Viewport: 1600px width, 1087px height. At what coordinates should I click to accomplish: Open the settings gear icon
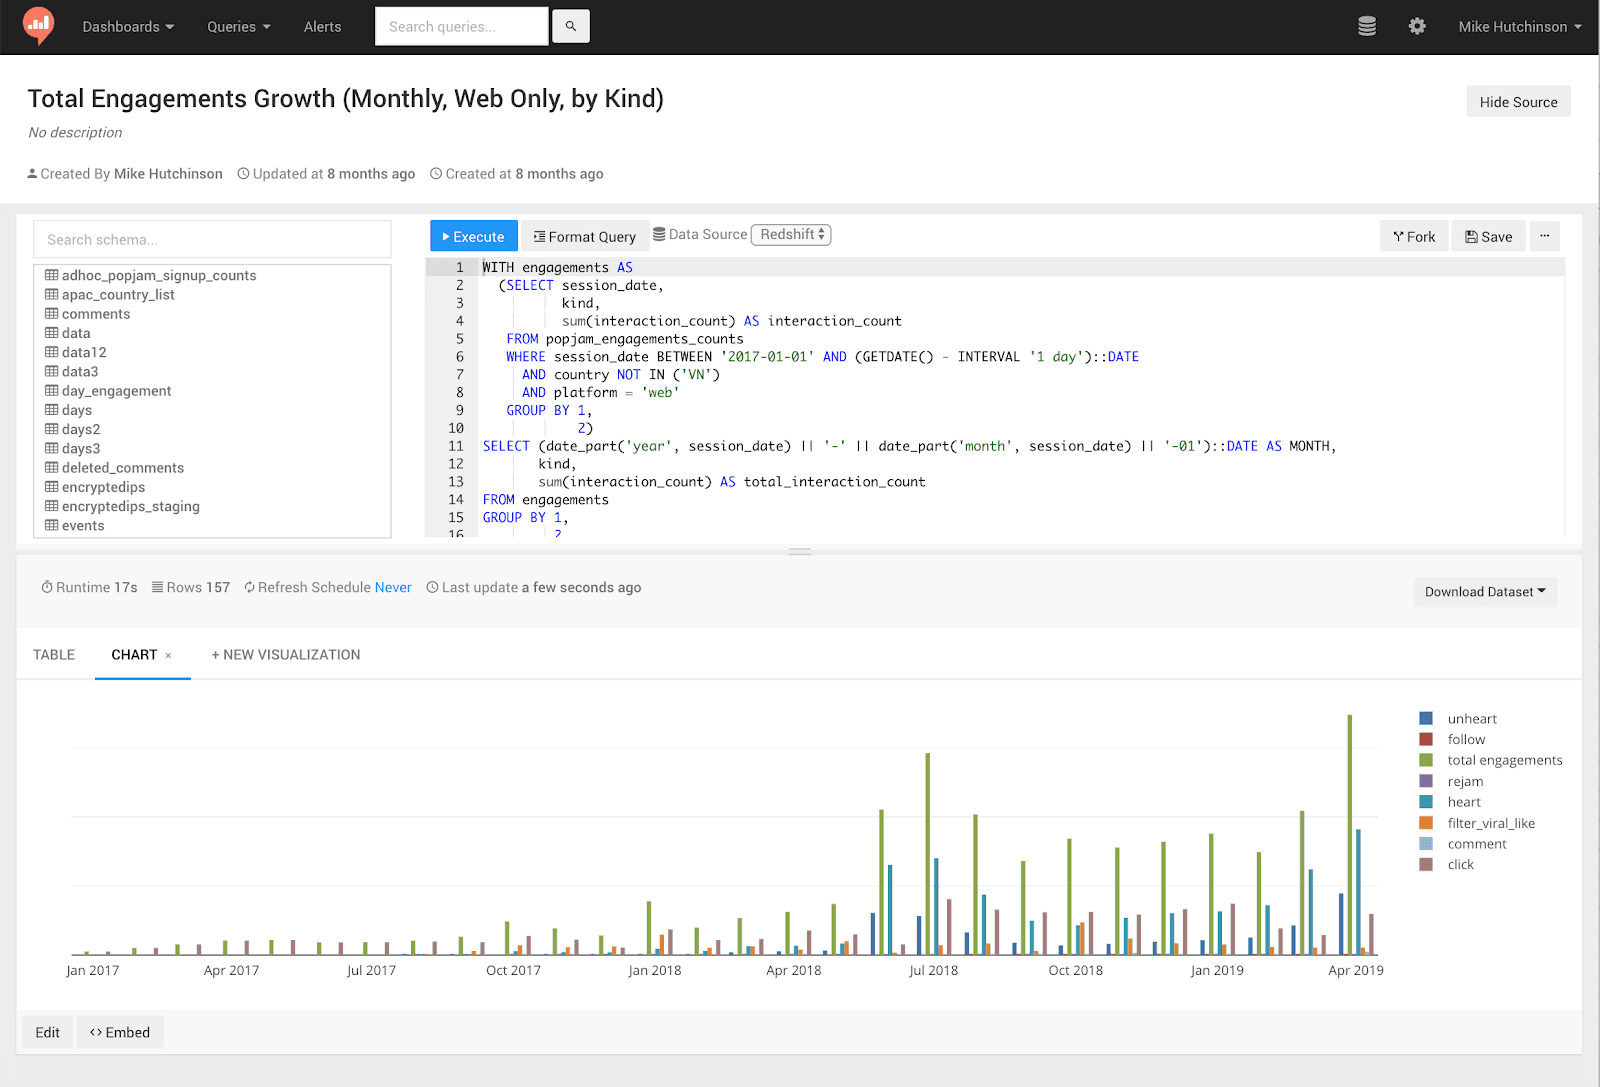pos(1416,27)
